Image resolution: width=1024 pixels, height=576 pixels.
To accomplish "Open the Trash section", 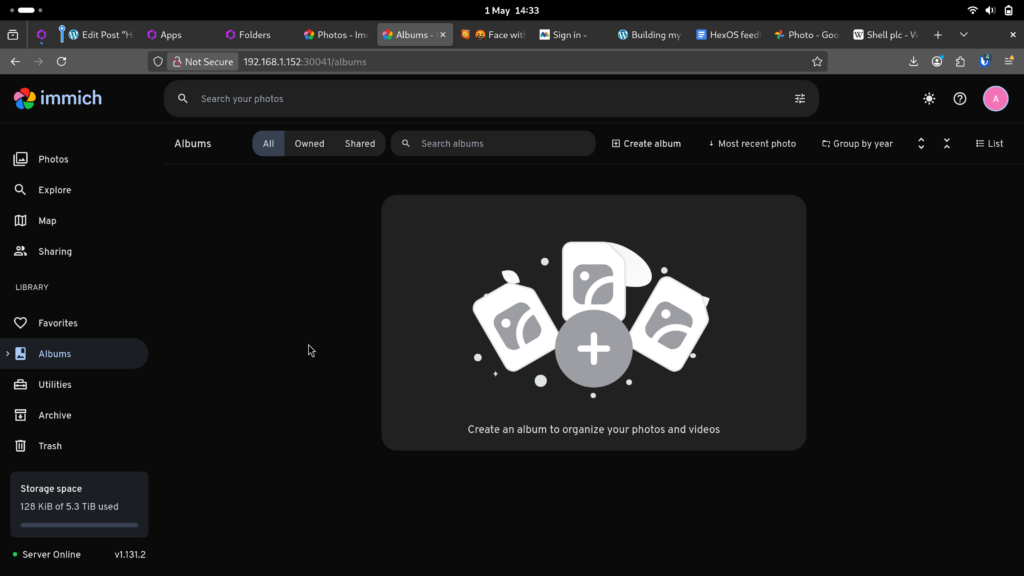I will point(74,446).
